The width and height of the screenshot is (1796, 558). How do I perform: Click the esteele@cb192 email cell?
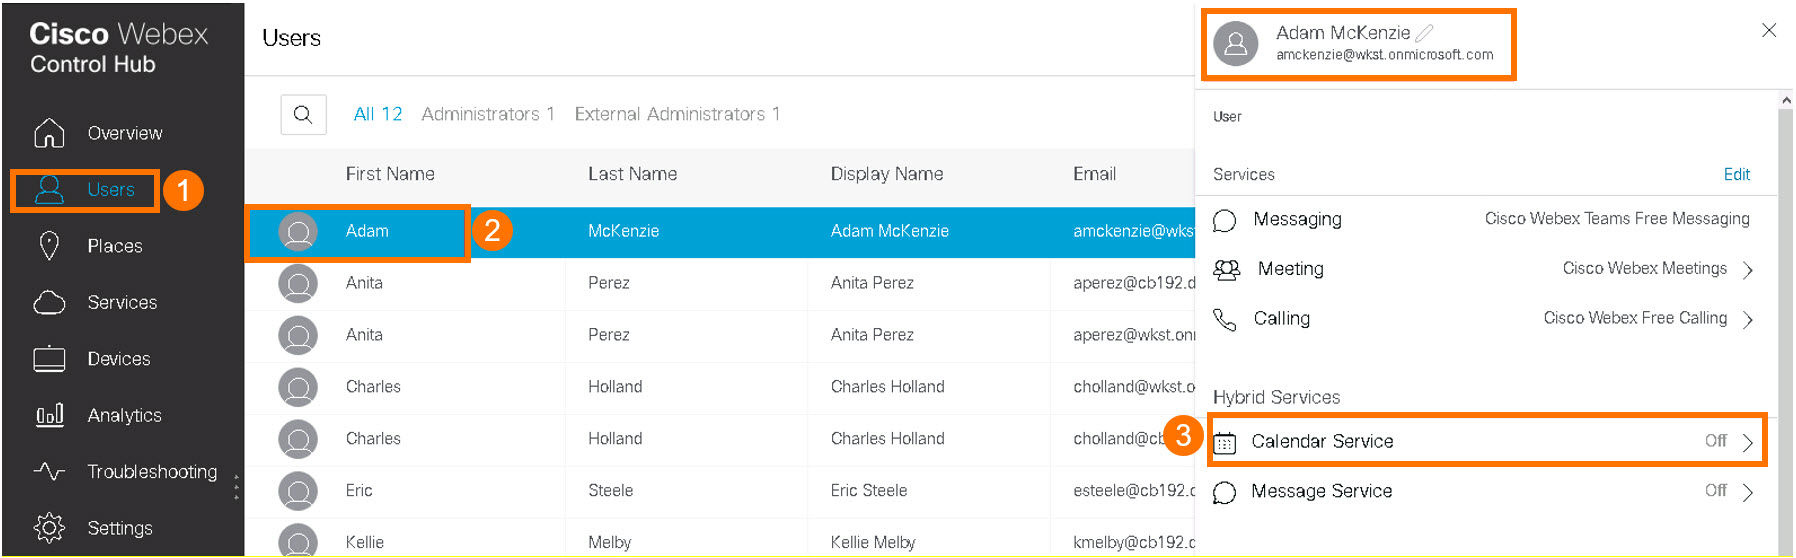[1134, 491]
